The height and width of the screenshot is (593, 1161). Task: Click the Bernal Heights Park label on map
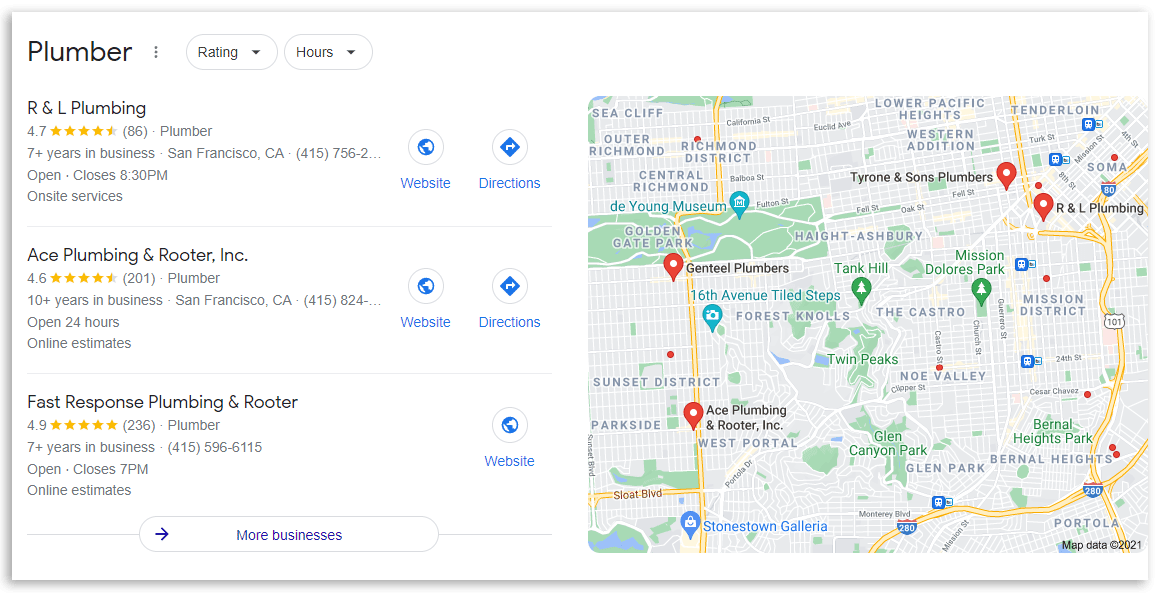[x=1053, y=432]
